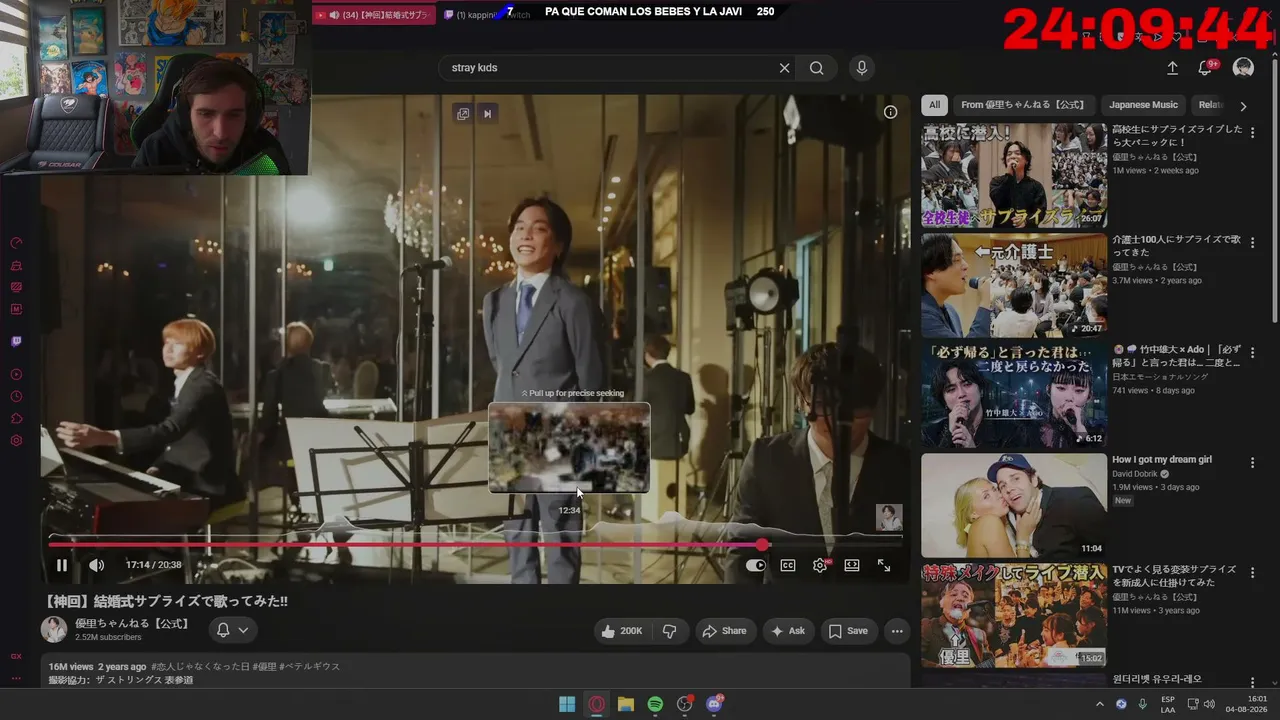Click the pop-out icon on the player overlay

(463, 114)
